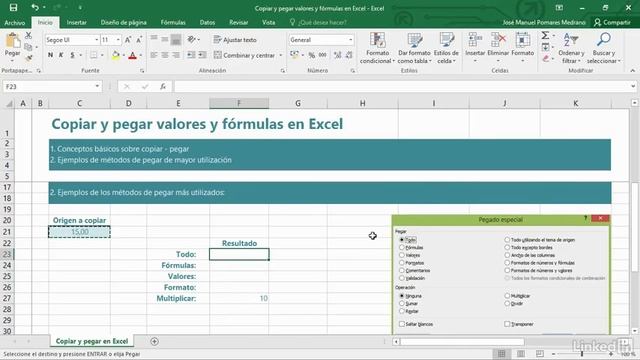640x360 pixels.
Task: Decrease font size with the small A icon
Action: tap(139, 40)
